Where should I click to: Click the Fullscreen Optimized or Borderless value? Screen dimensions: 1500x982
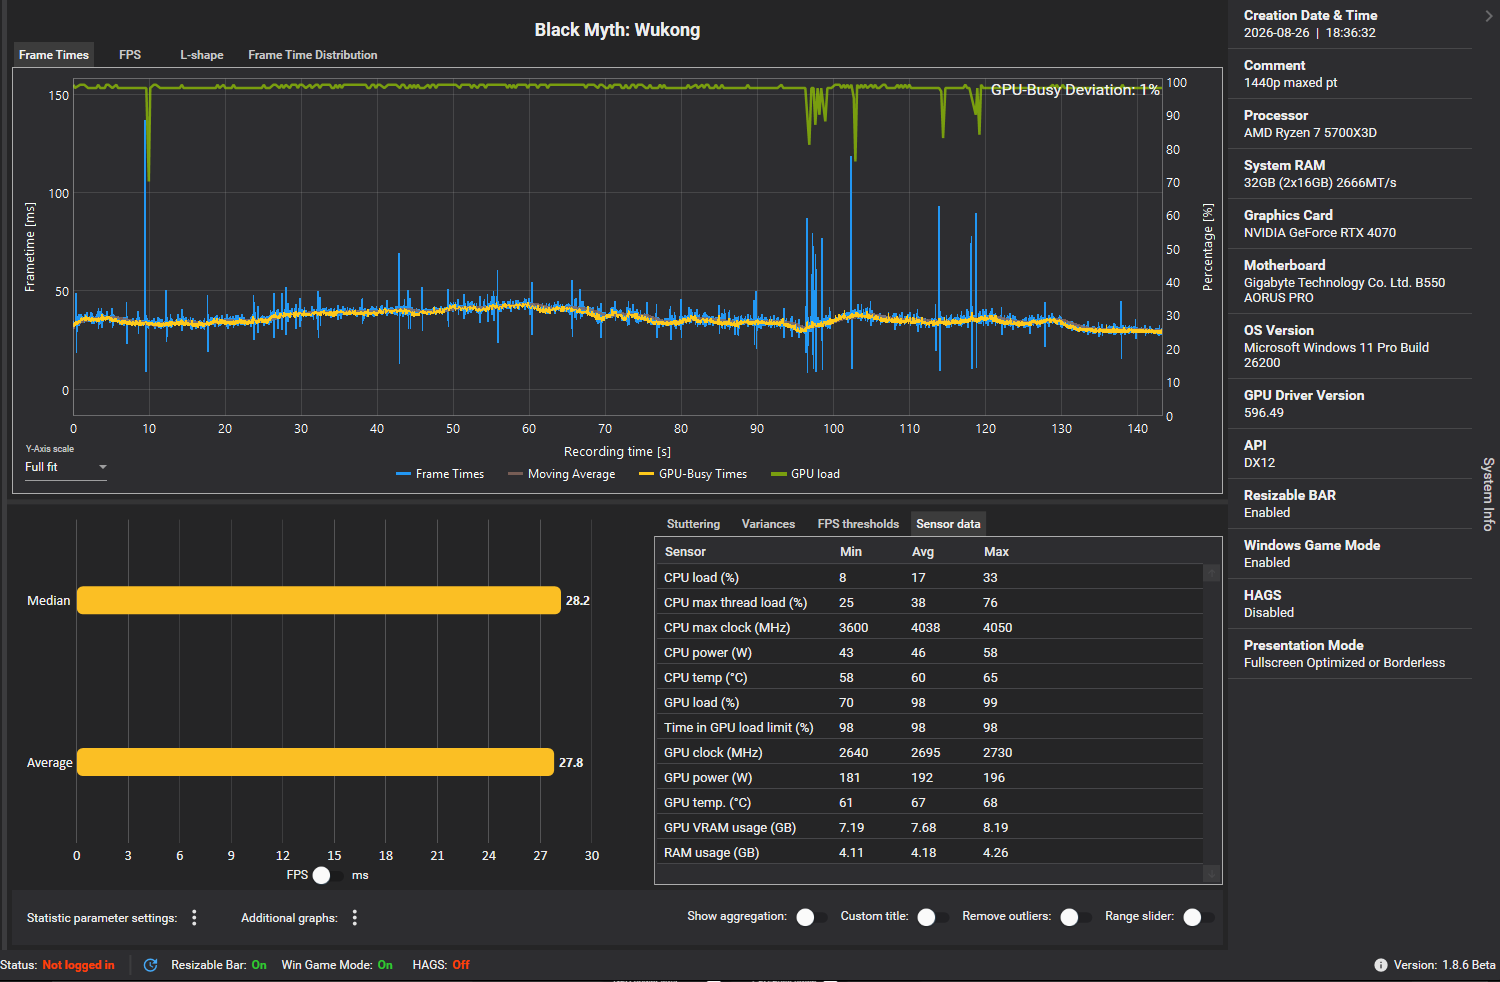1344,663
